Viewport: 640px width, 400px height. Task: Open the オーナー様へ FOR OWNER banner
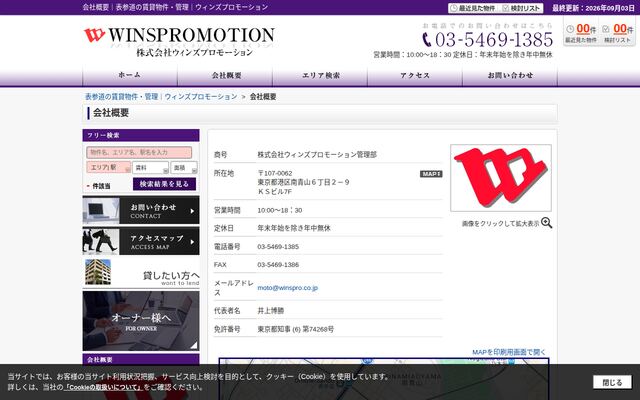[141, 321]
